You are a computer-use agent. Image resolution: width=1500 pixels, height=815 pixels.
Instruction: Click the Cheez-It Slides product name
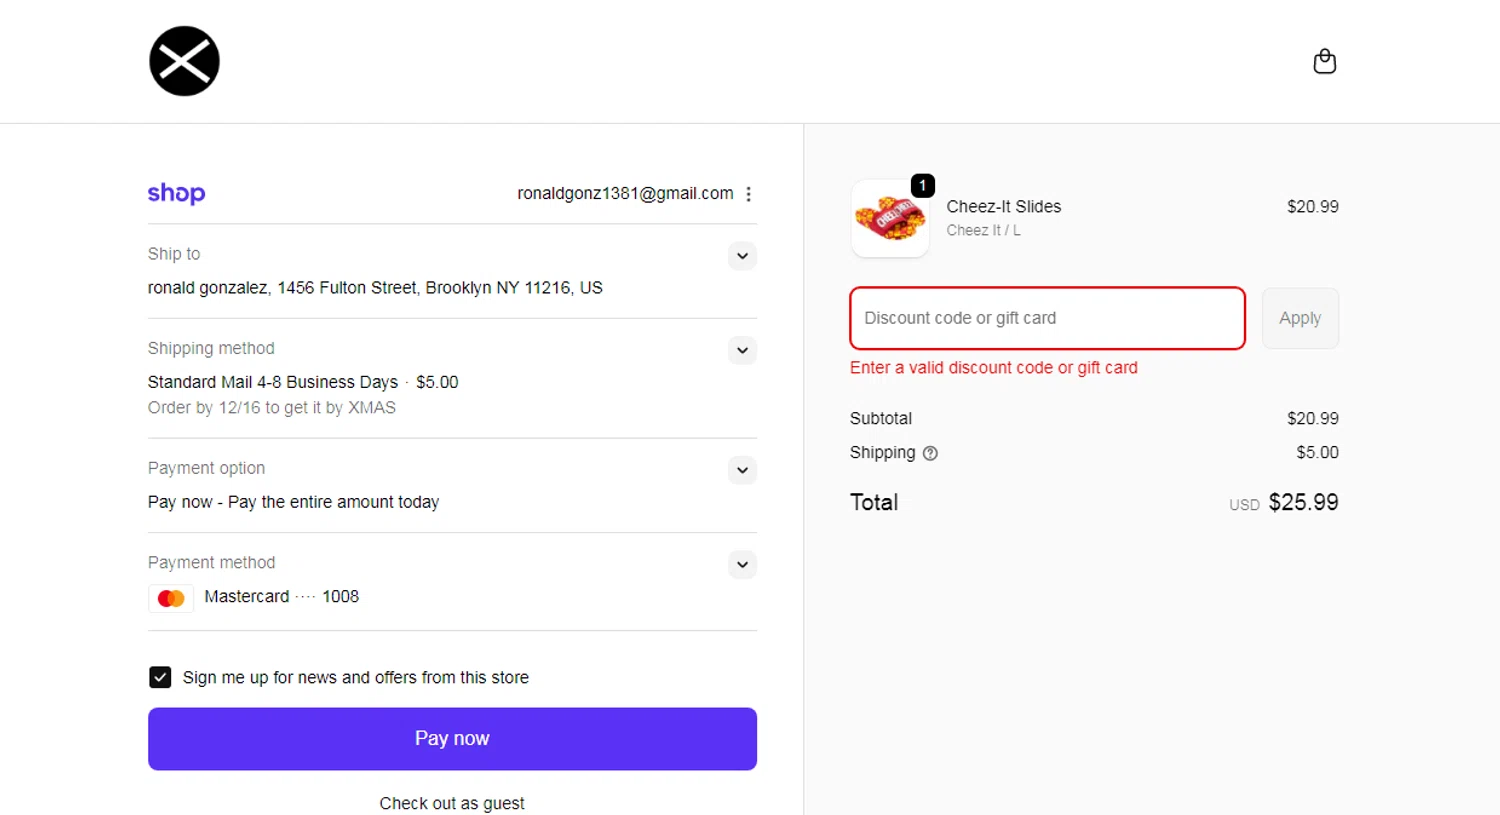coord(1004,207)
